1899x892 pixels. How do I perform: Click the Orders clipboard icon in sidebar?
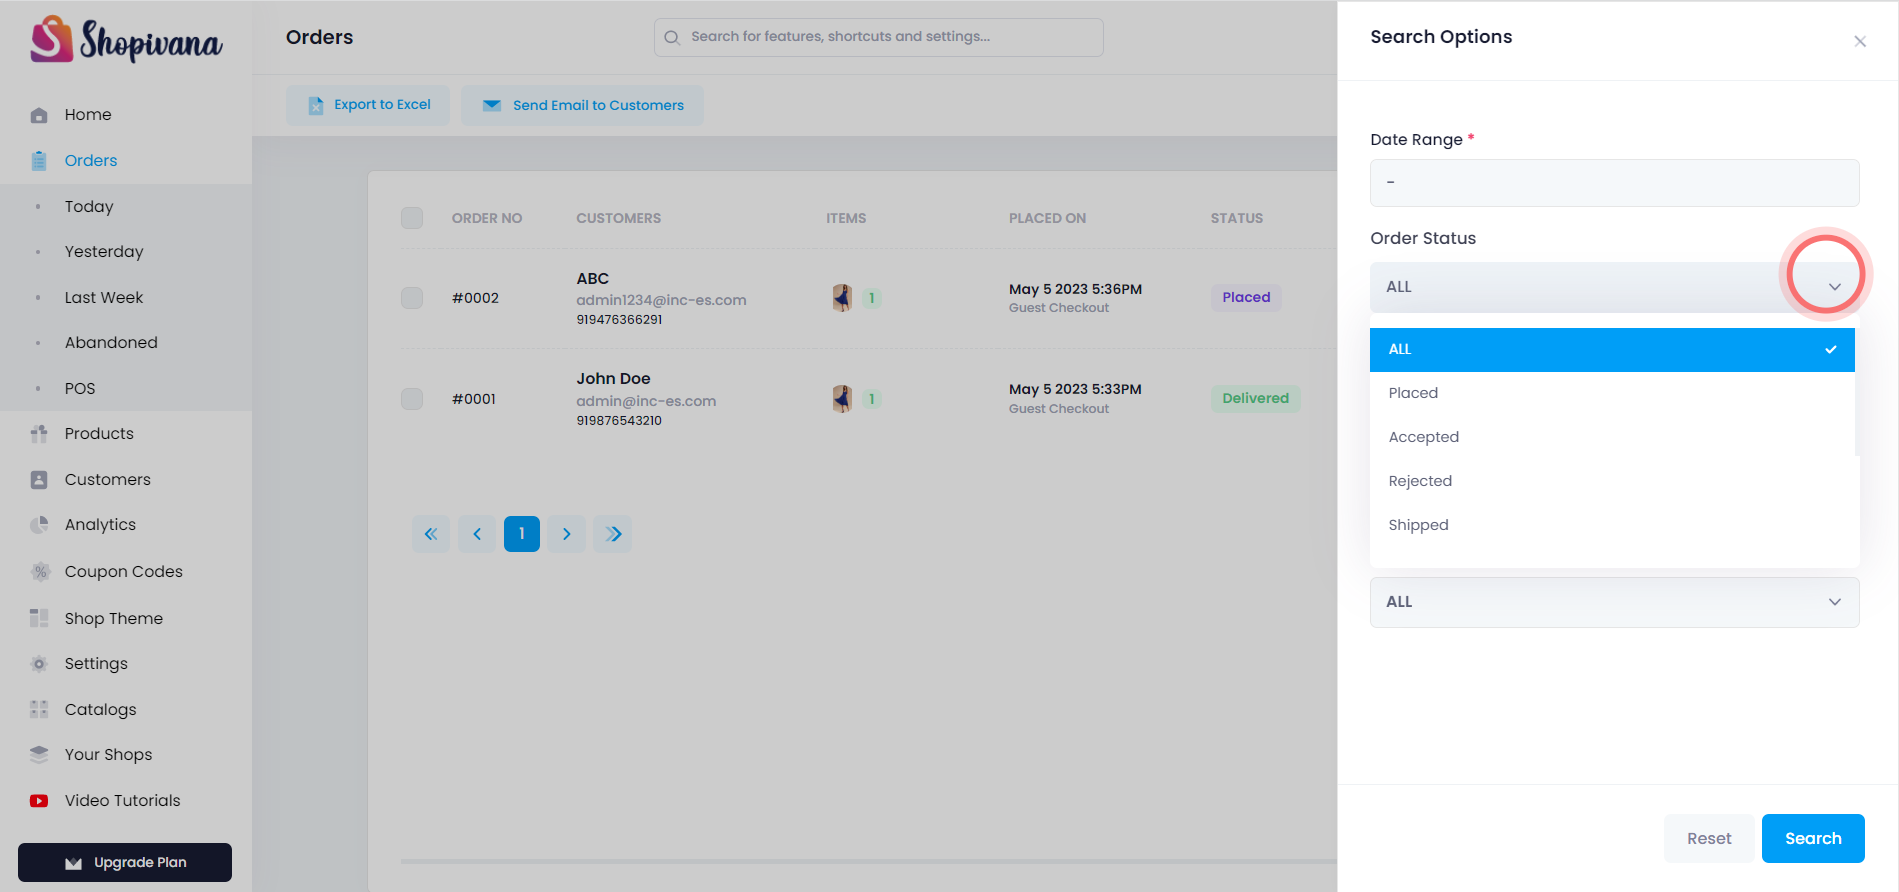[39, 161]
